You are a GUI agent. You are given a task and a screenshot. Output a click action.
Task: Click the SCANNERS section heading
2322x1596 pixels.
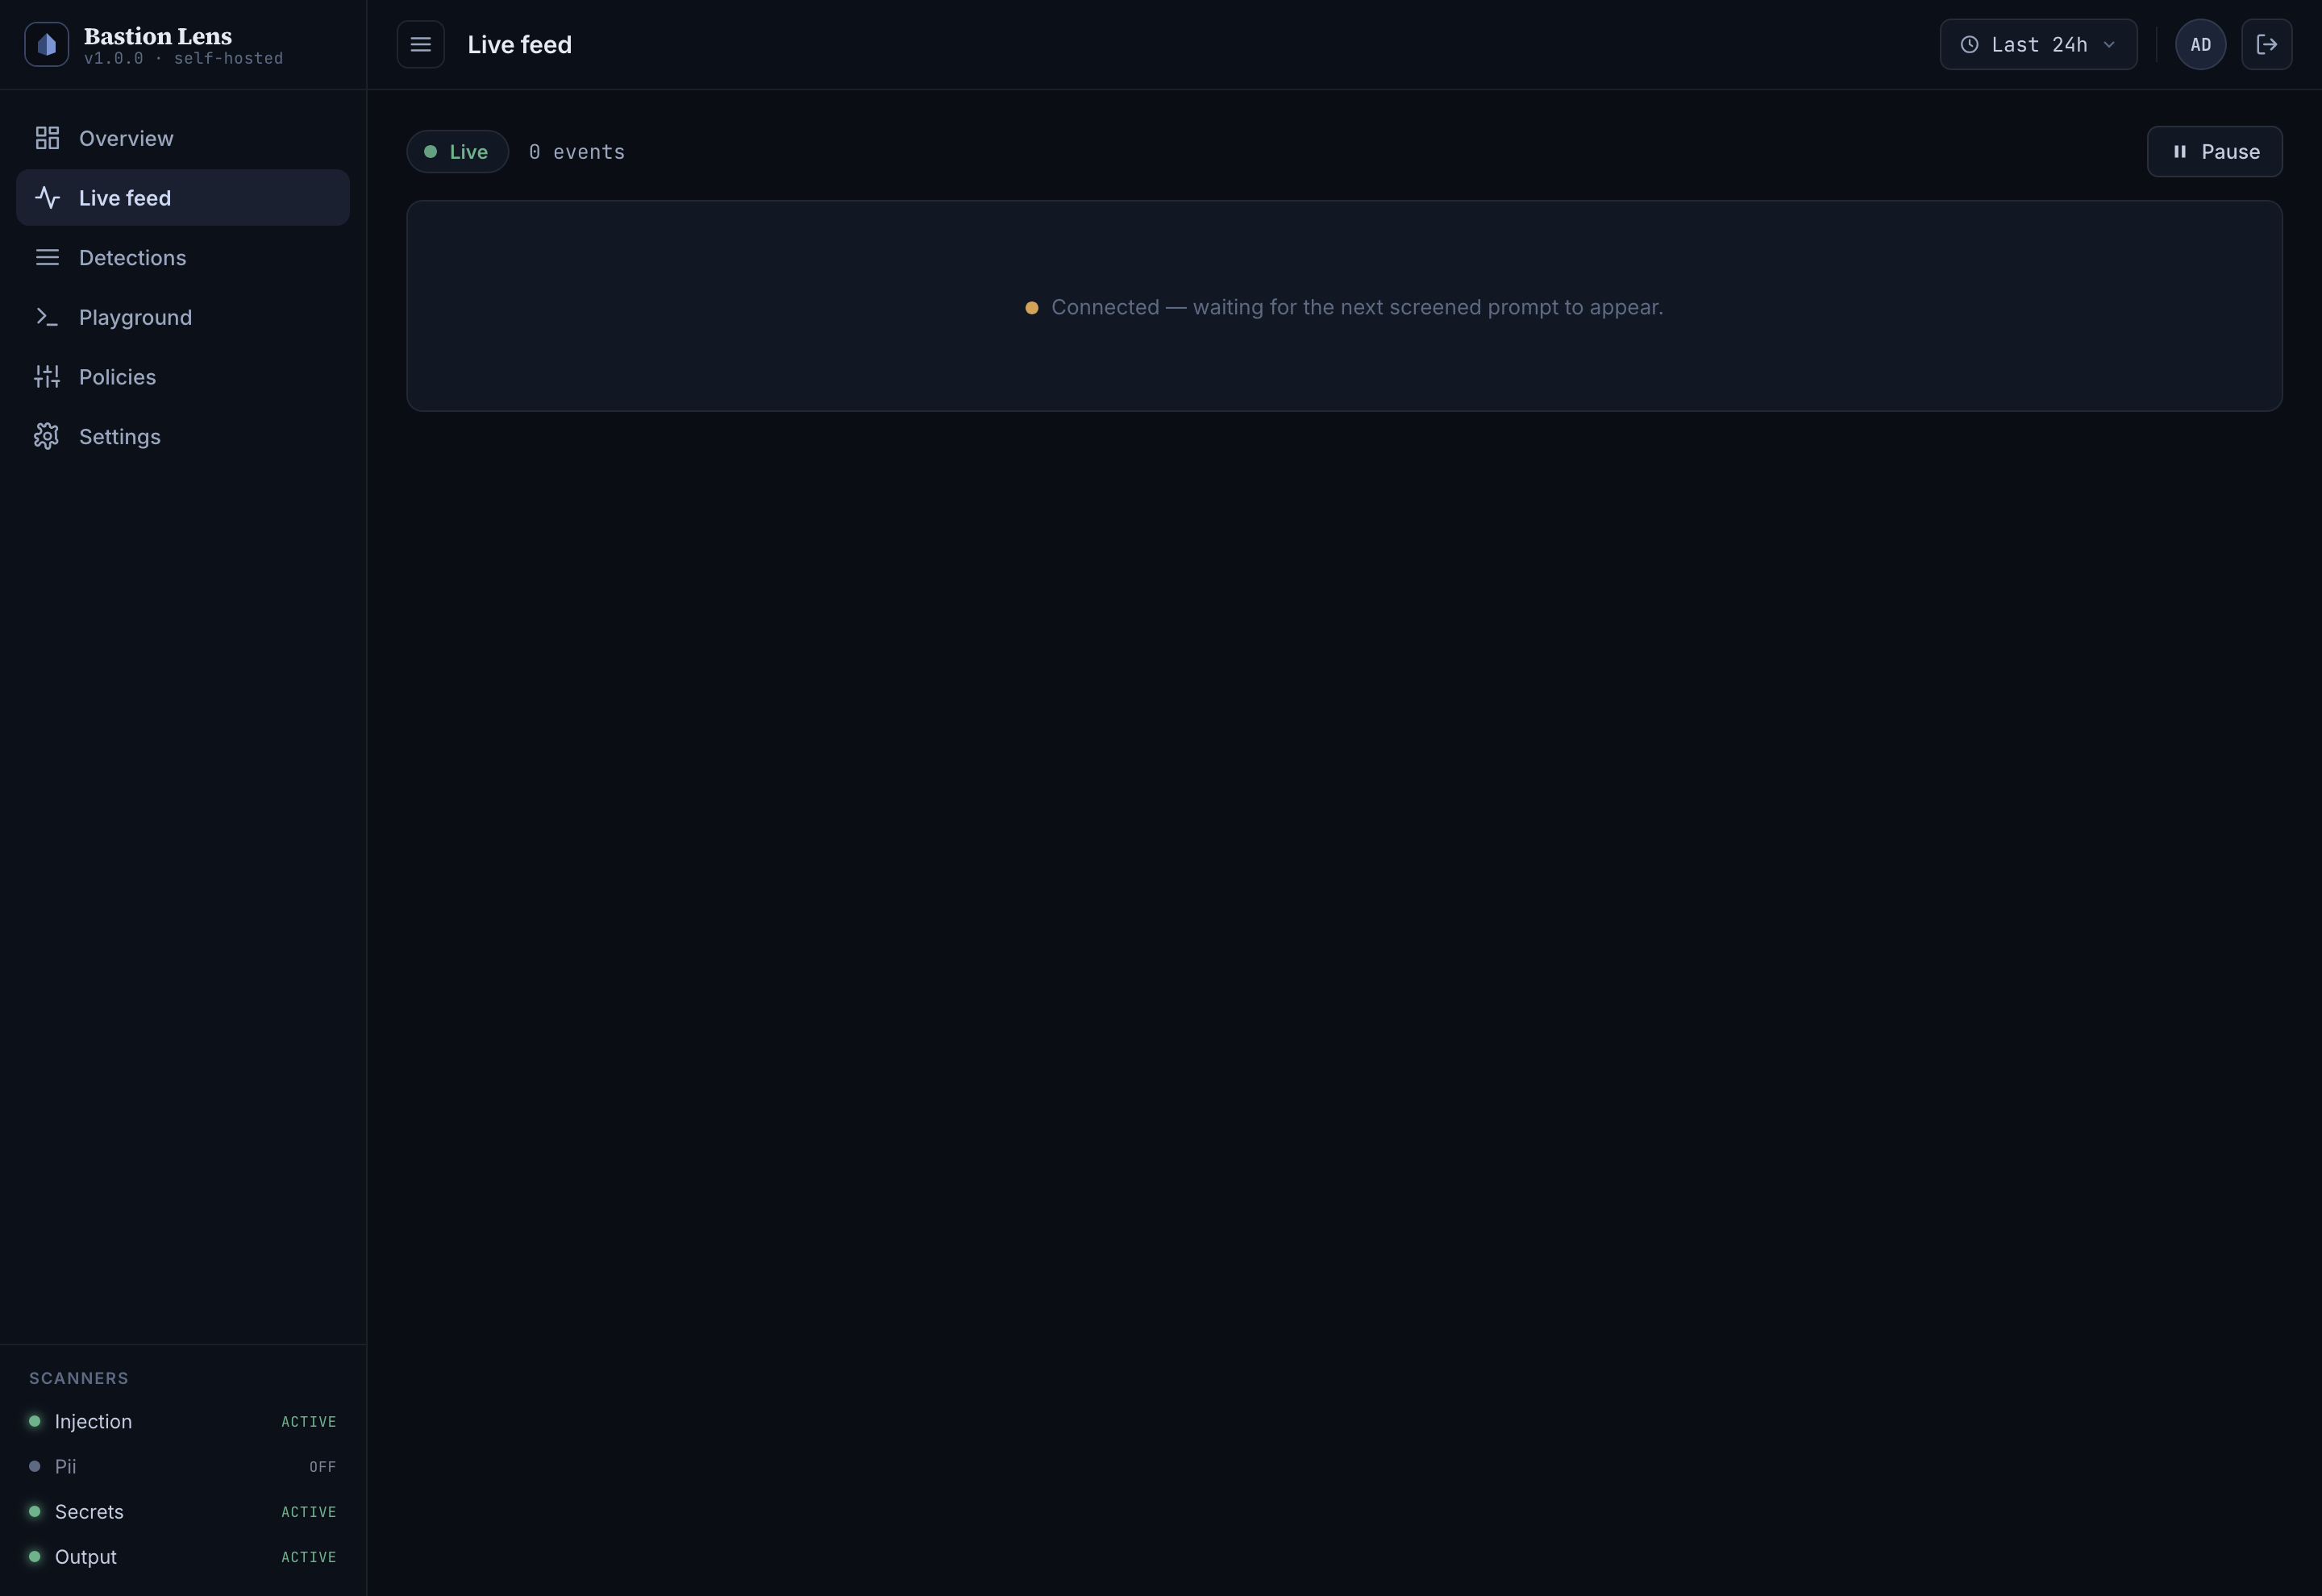[79, 1379]
